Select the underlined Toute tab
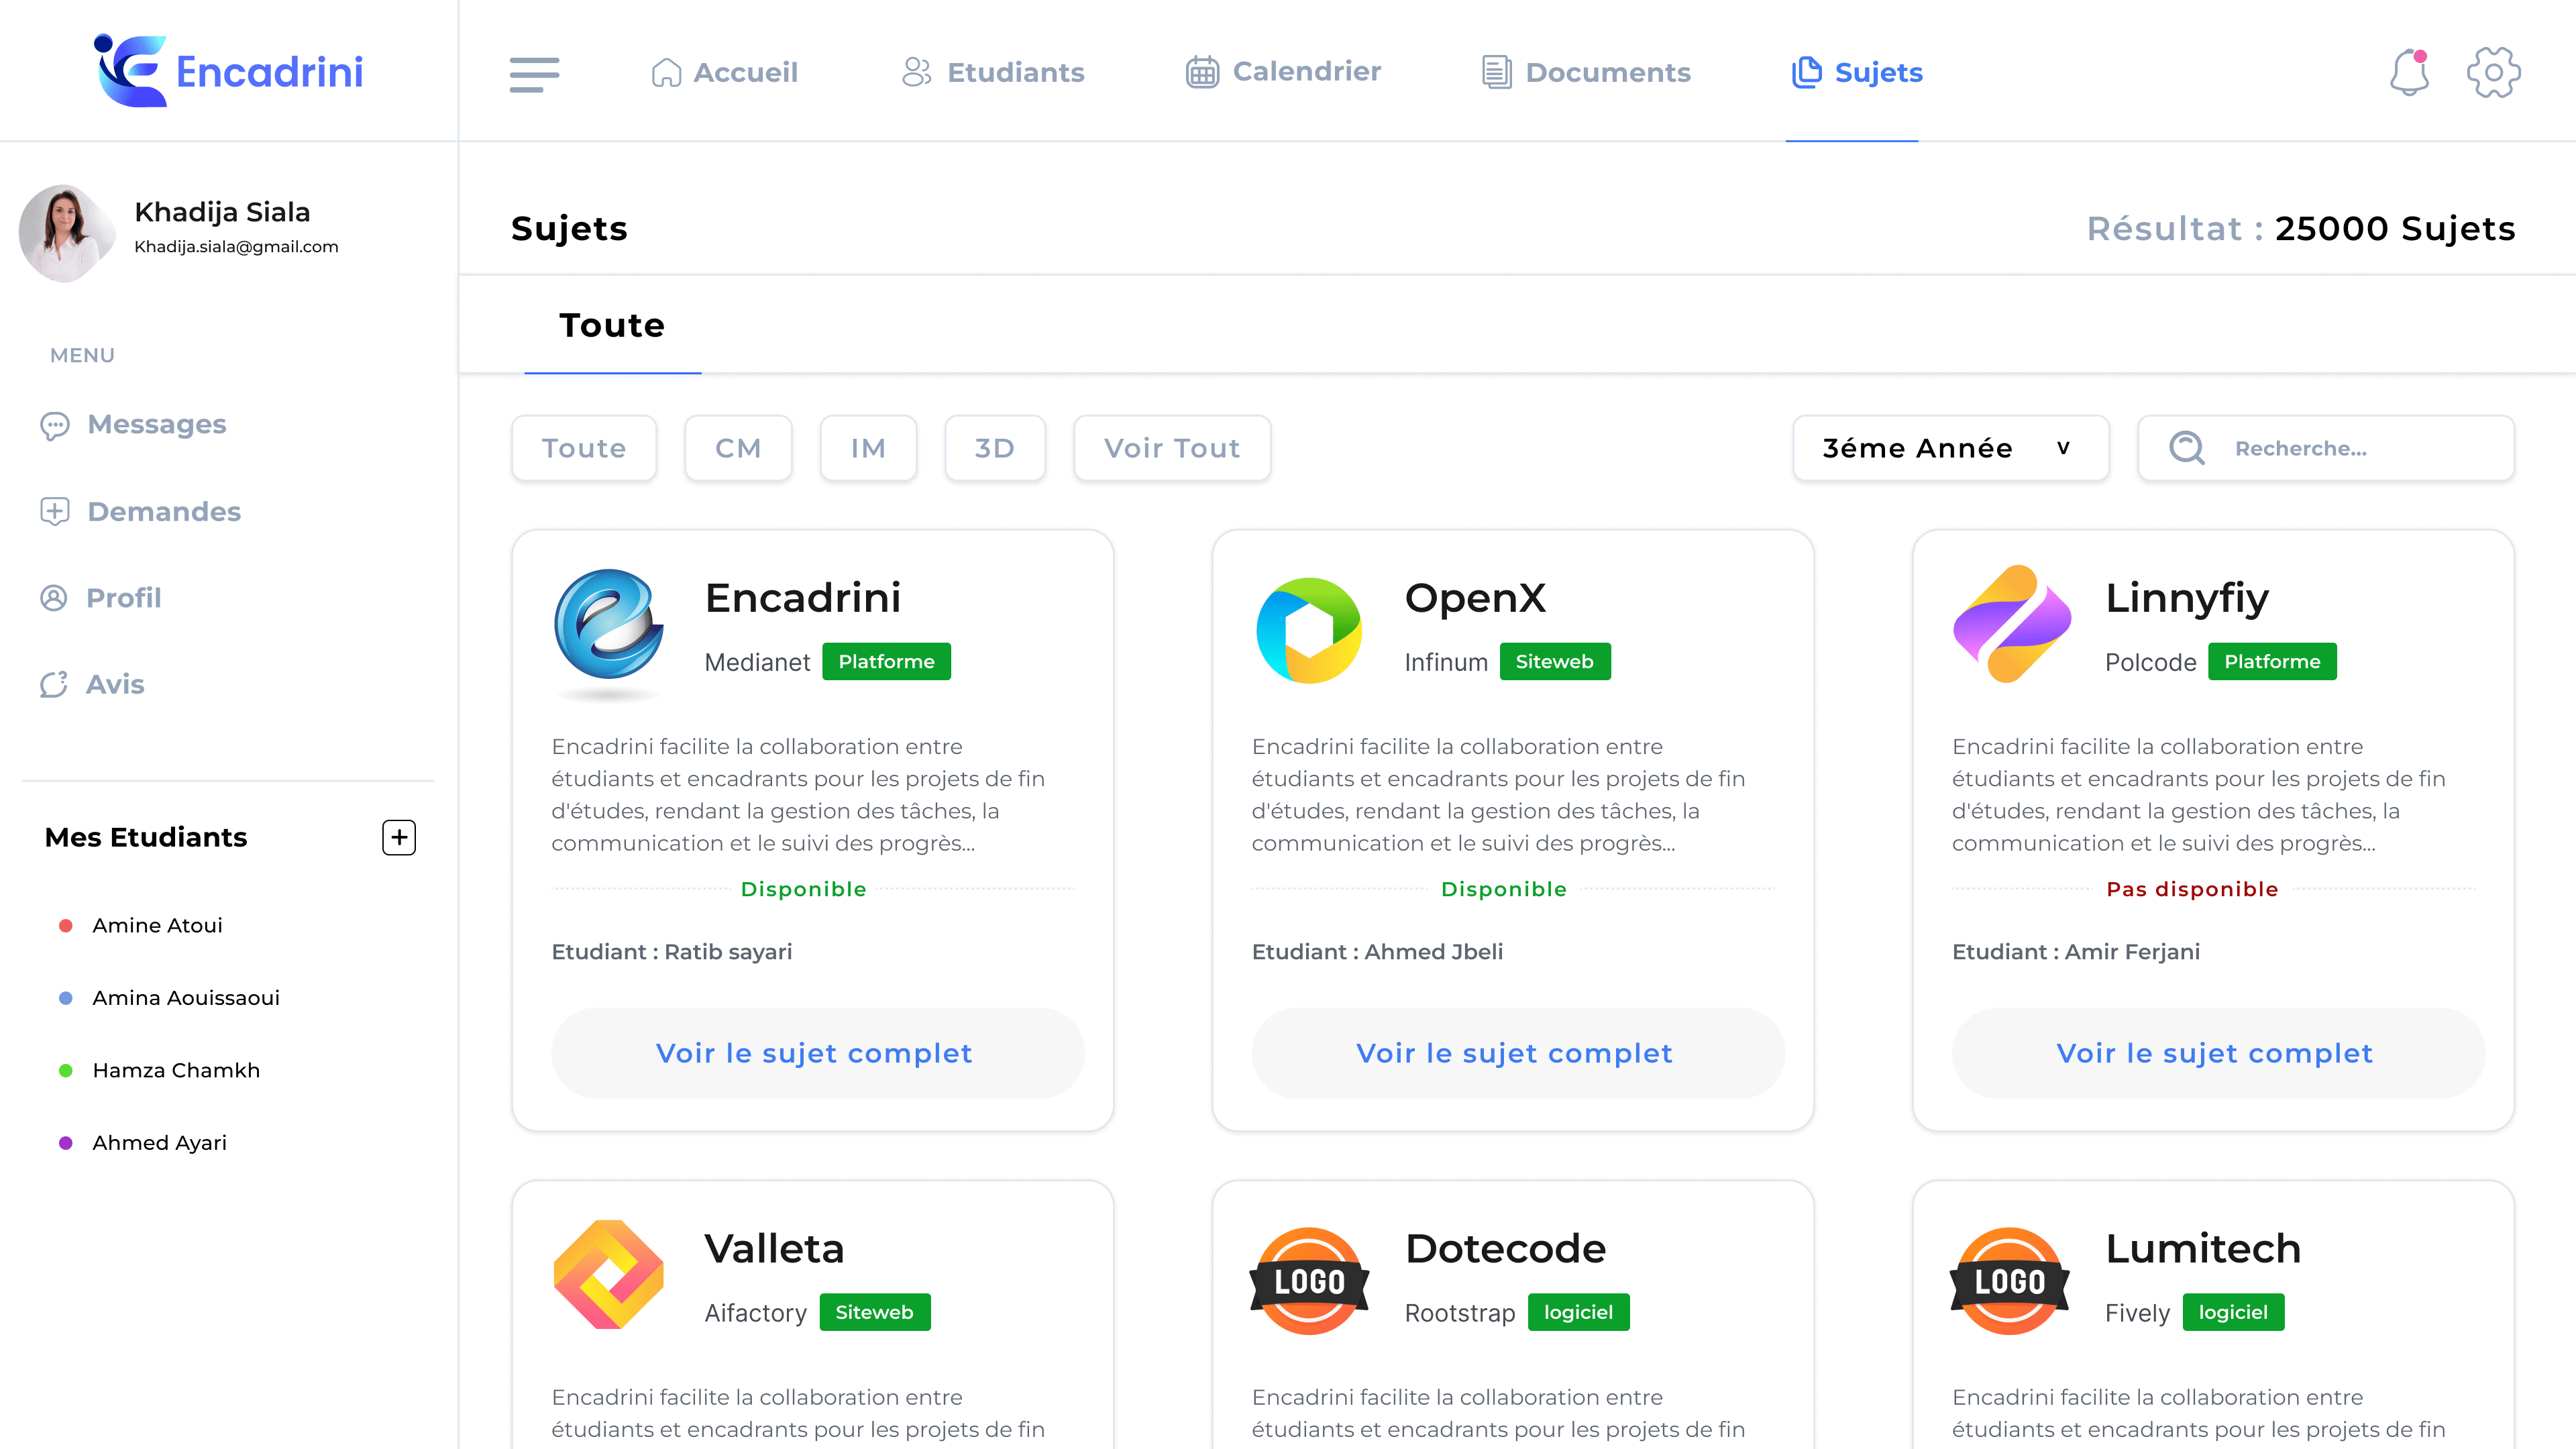 [612, 326]
